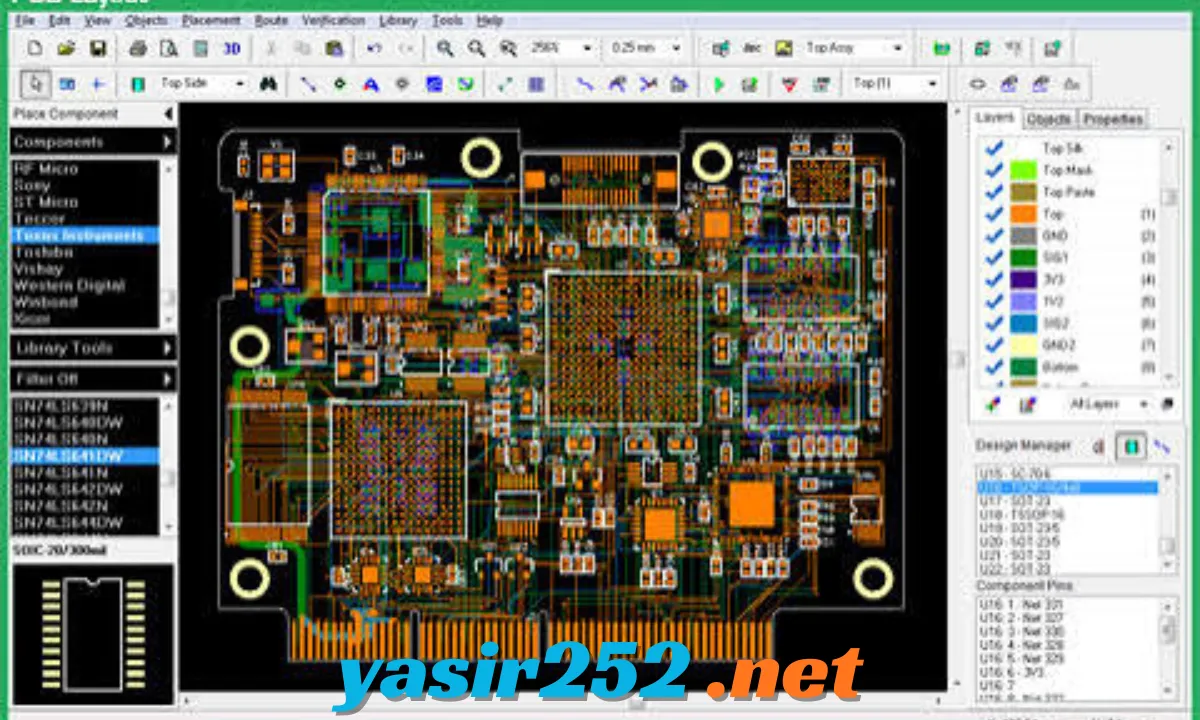Image resolution: width=1200 pixels, height=720 pixels.
Task: Open the Library menu
Action: (398, 20)
